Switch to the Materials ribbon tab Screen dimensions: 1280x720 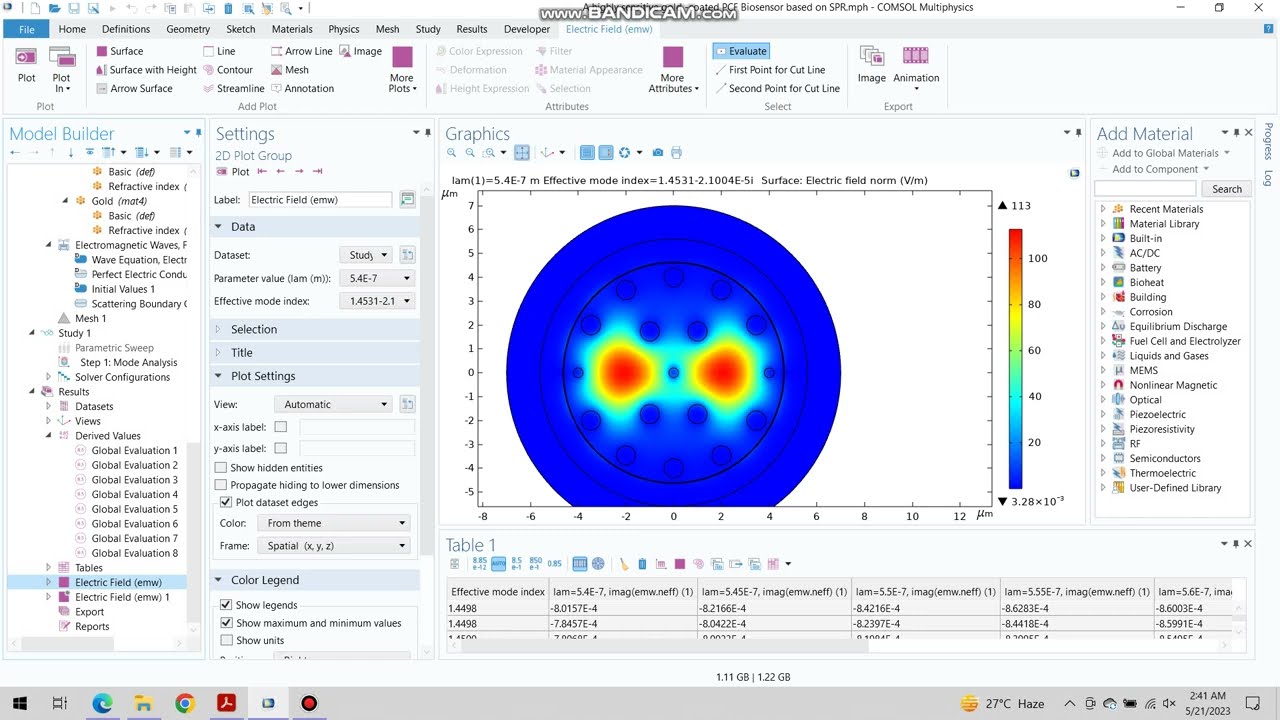292,29
